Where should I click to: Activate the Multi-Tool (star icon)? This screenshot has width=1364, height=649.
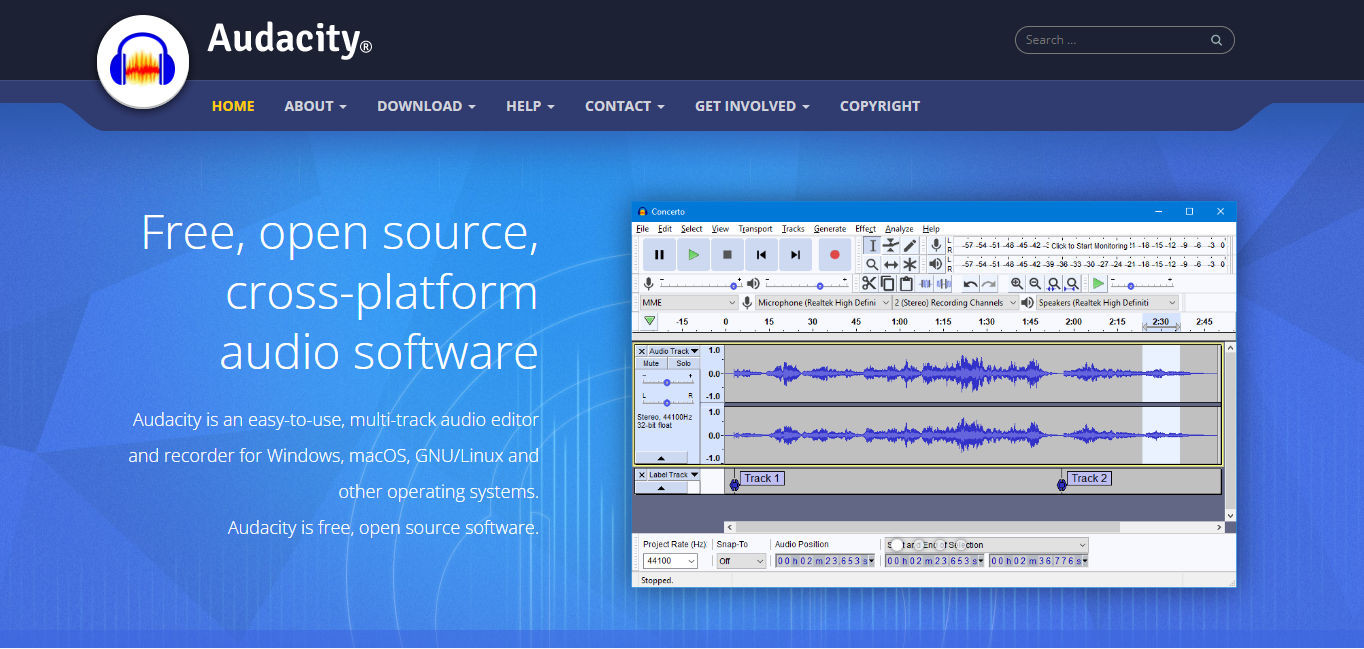pyautogui.click(x=908, y=263)
